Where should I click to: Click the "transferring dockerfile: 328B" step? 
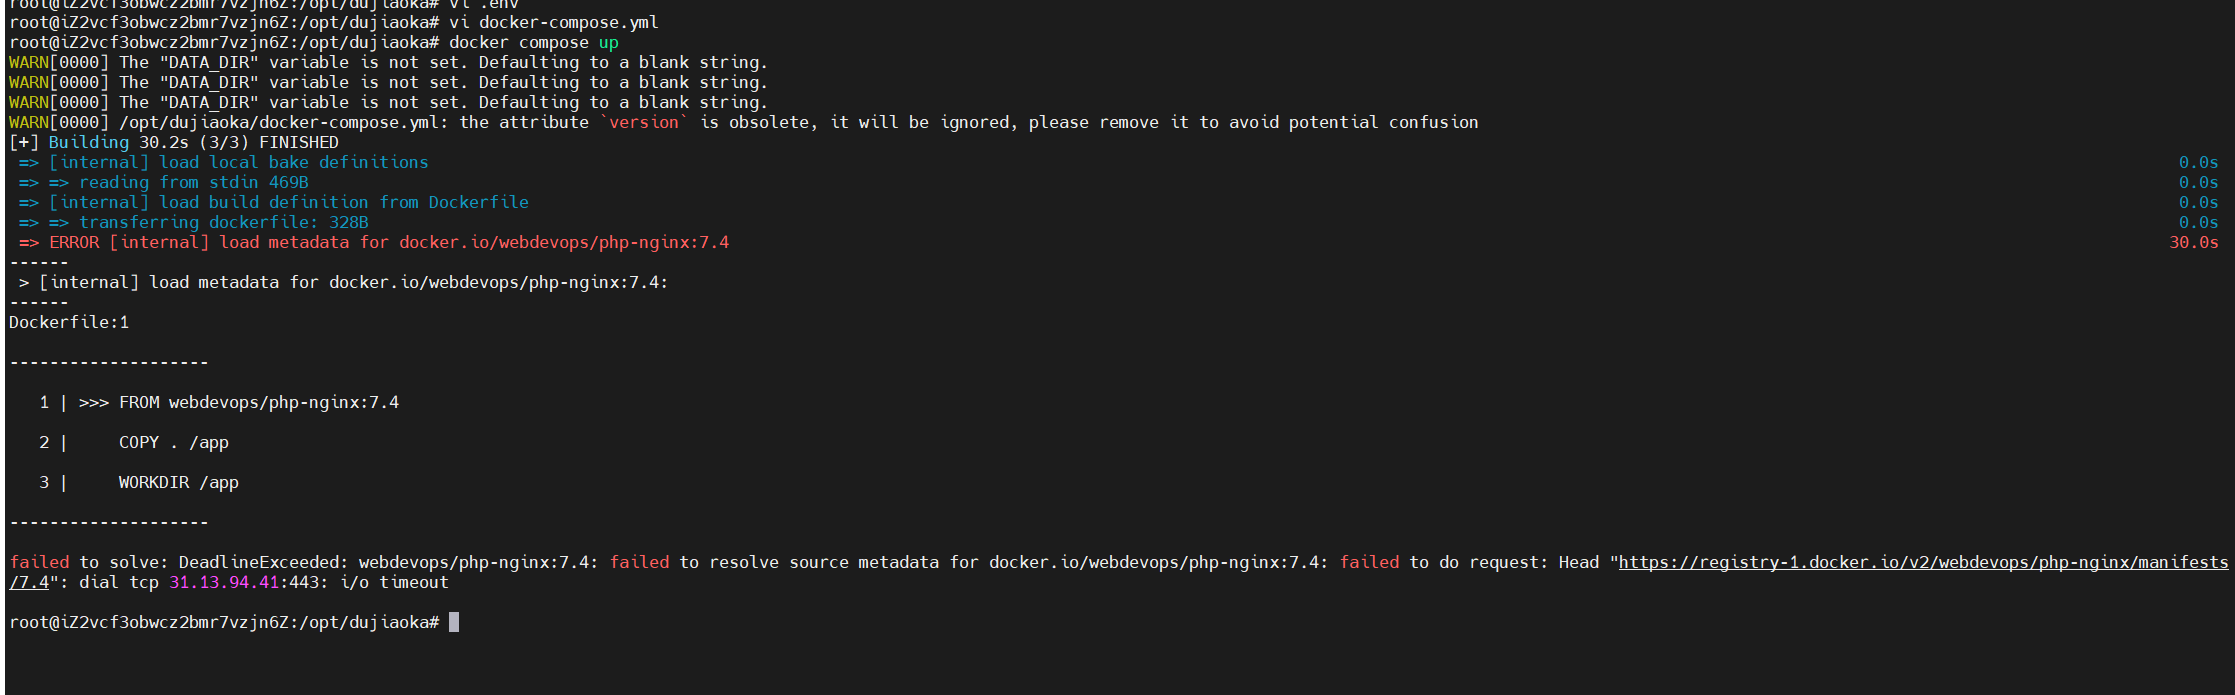[x=223, y=223]
